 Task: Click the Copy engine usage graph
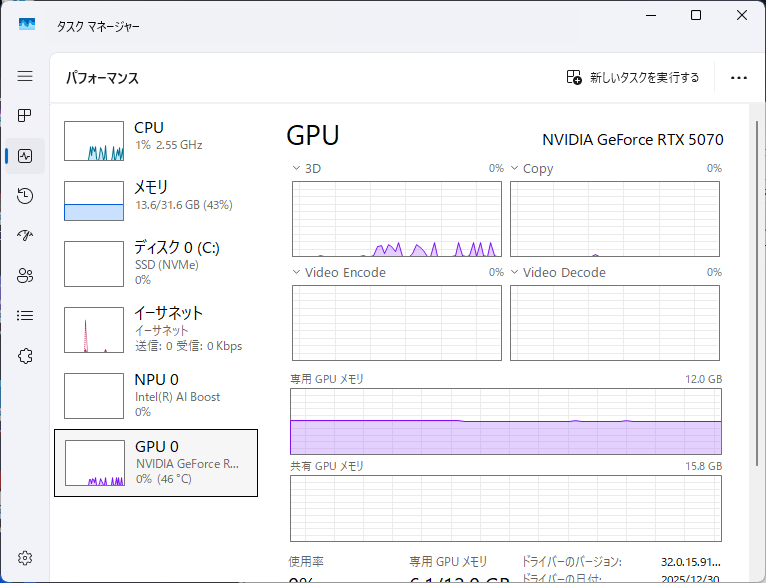(x=615, y=219)
